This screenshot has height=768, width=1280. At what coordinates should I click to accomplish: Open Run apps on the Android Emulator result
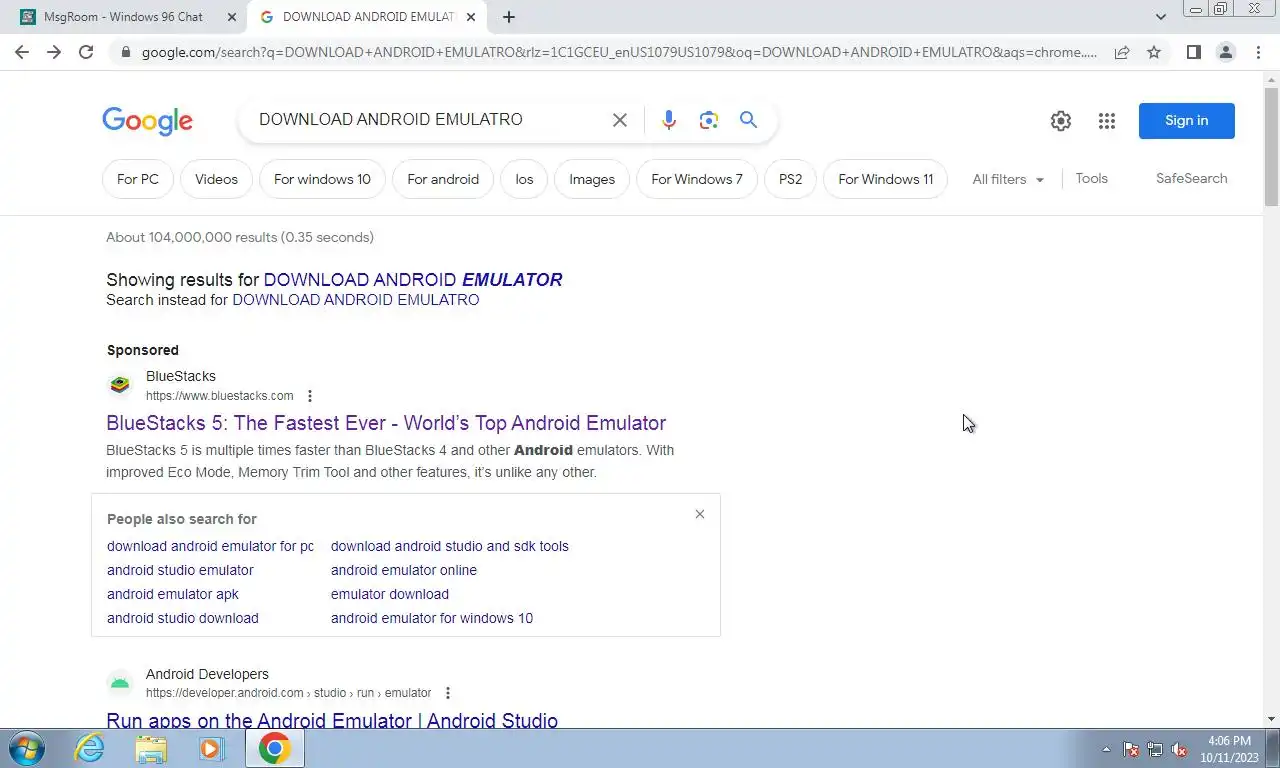click(x=332, y=720)
